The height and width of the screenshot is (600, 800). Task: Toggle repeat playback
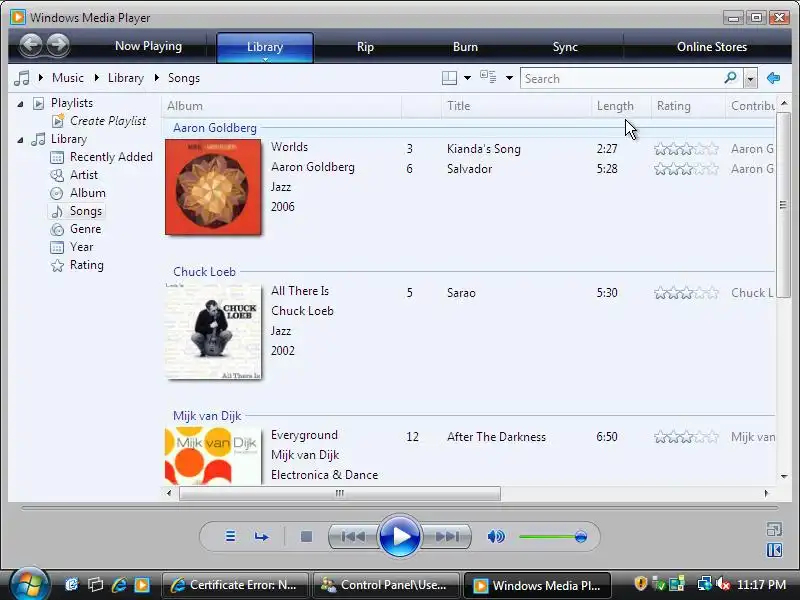[x=261, y=536]
